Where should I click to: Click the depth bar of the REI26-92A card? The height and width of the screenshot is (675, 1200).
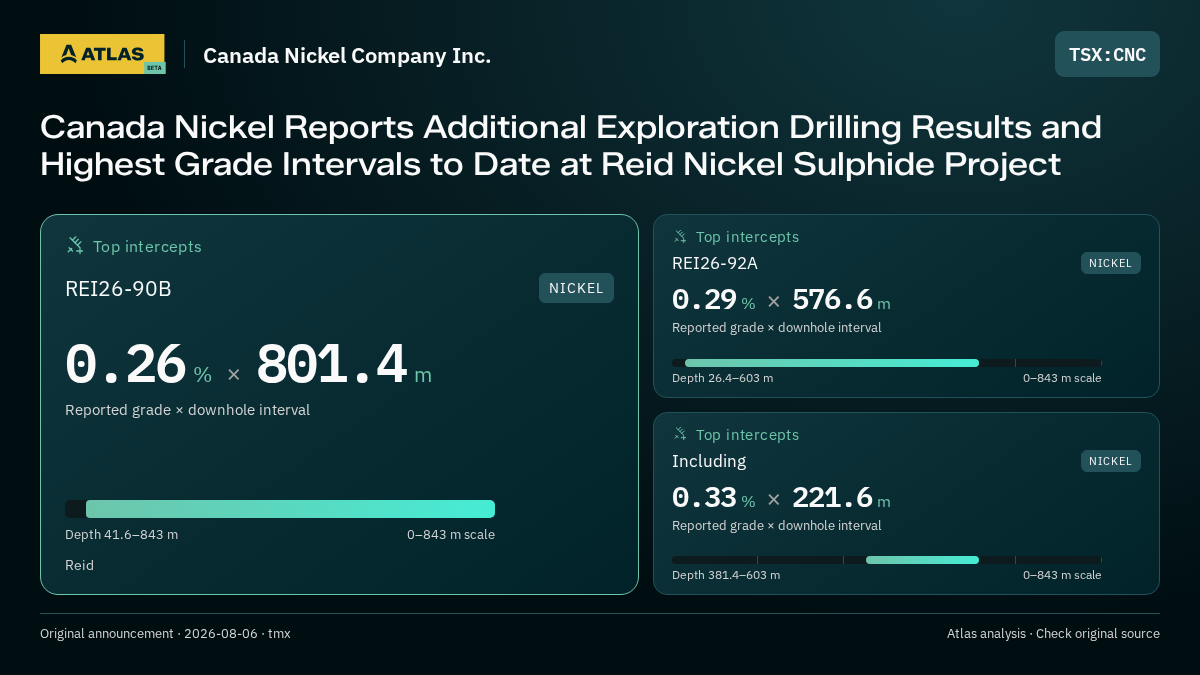coord(886,363)
